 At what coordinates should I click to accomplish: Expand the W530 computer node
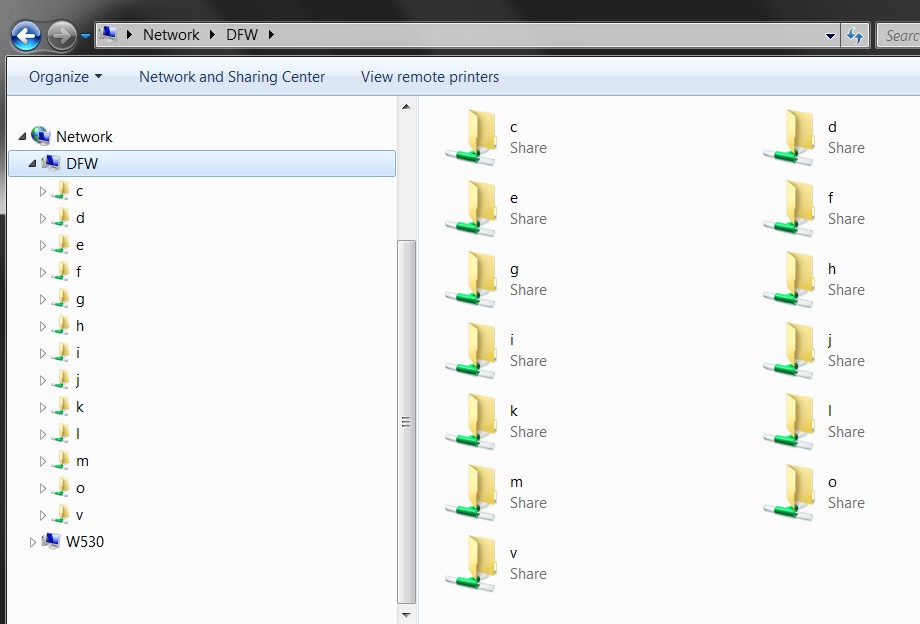click(x=33, y=542)
